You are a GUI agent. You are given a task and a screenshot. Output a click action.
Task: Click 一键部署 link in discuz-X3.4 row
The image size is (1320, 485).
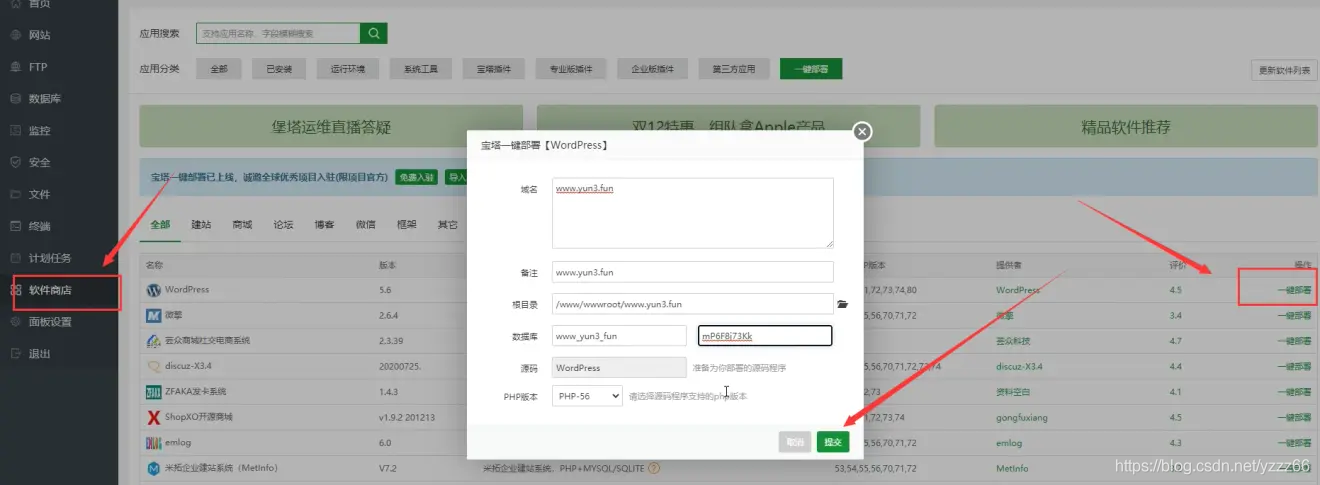(x=1294, y=366)
